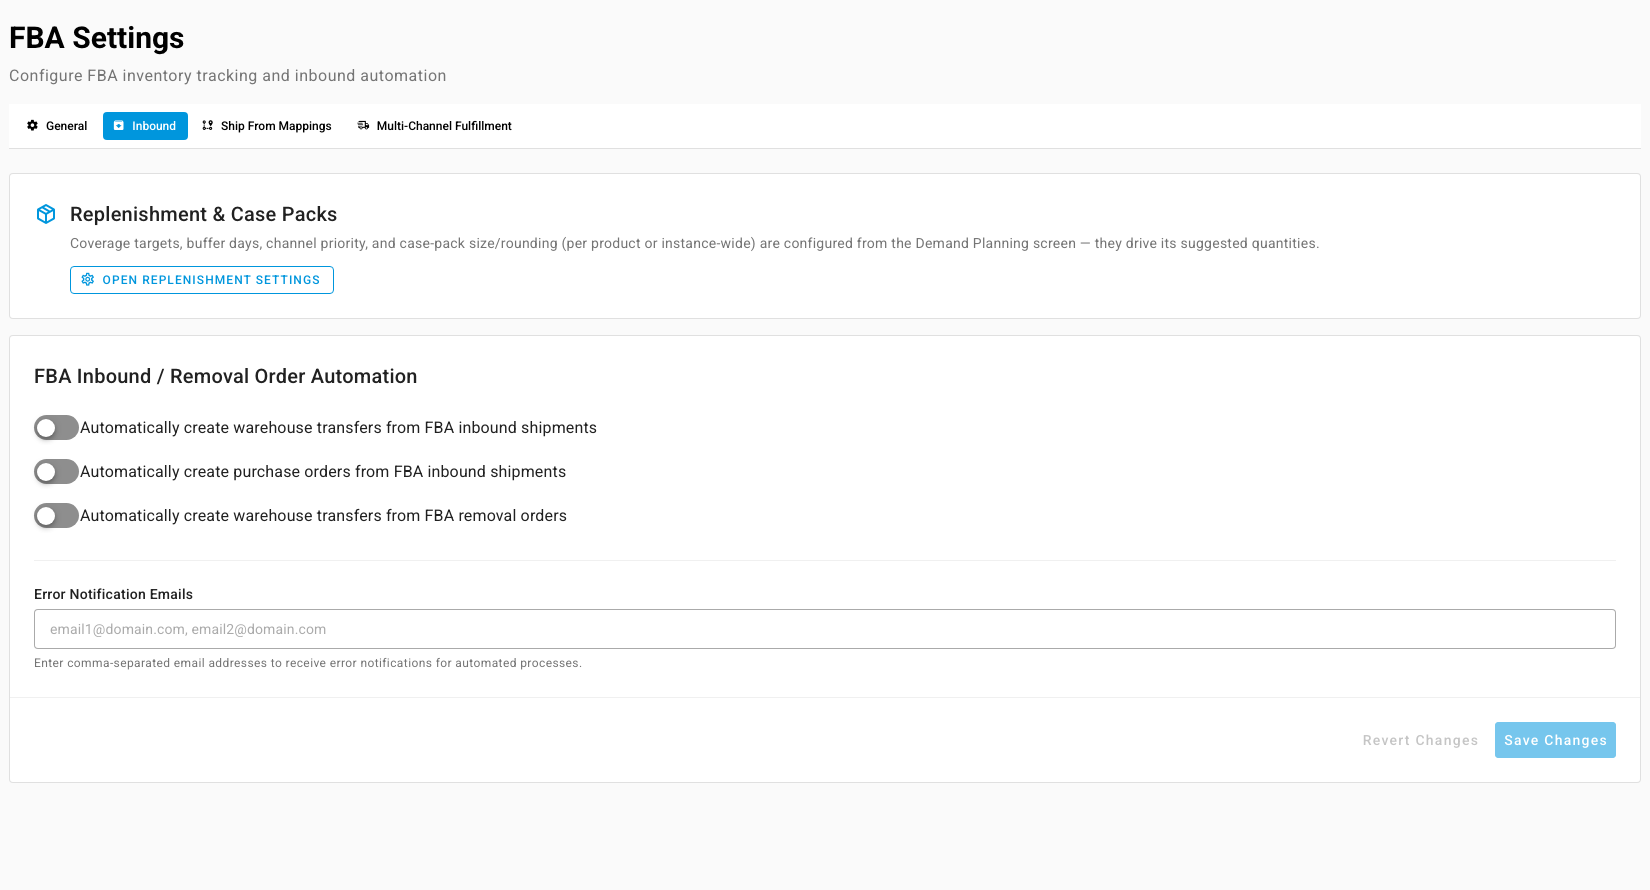1650x890 pixels.
Task: Click the FBA Inbound / Removal Order Automation heading
Action: click(x=226, y=376)
